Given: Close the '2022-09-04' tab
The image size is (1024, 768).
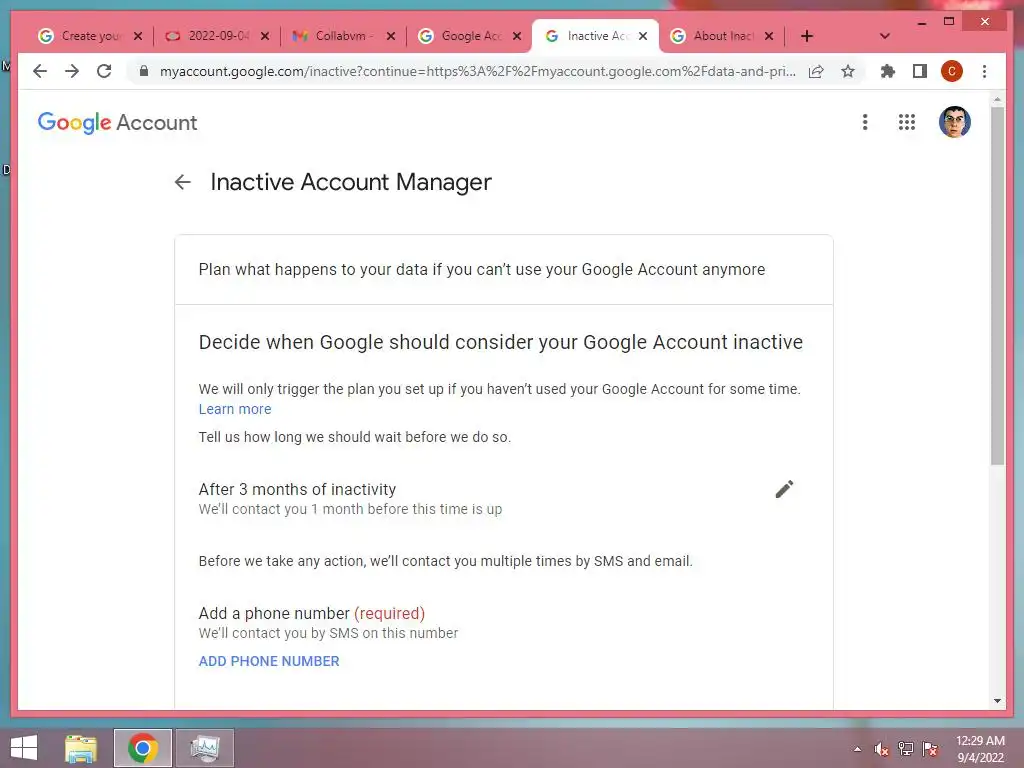Looking at the screenshot, I should click(x=264, y=36).
